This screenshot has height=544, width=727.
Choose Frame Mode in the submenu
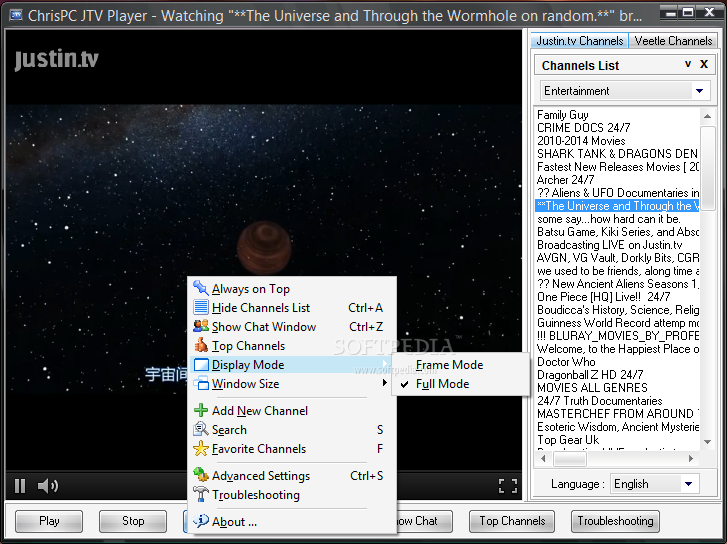click(460, 365)
